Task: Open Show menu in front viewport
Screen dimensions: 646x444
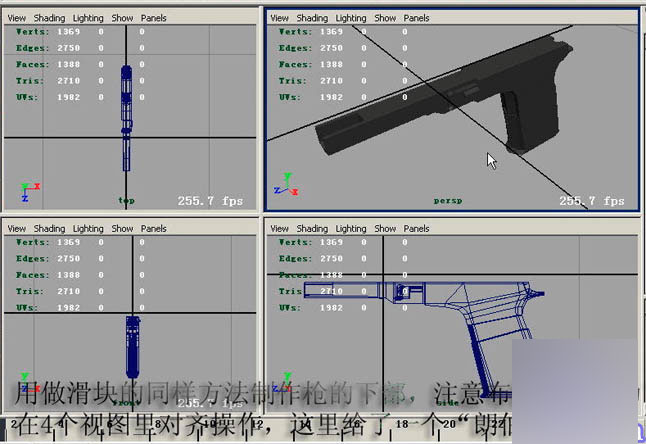Action: tap(122, 229)
